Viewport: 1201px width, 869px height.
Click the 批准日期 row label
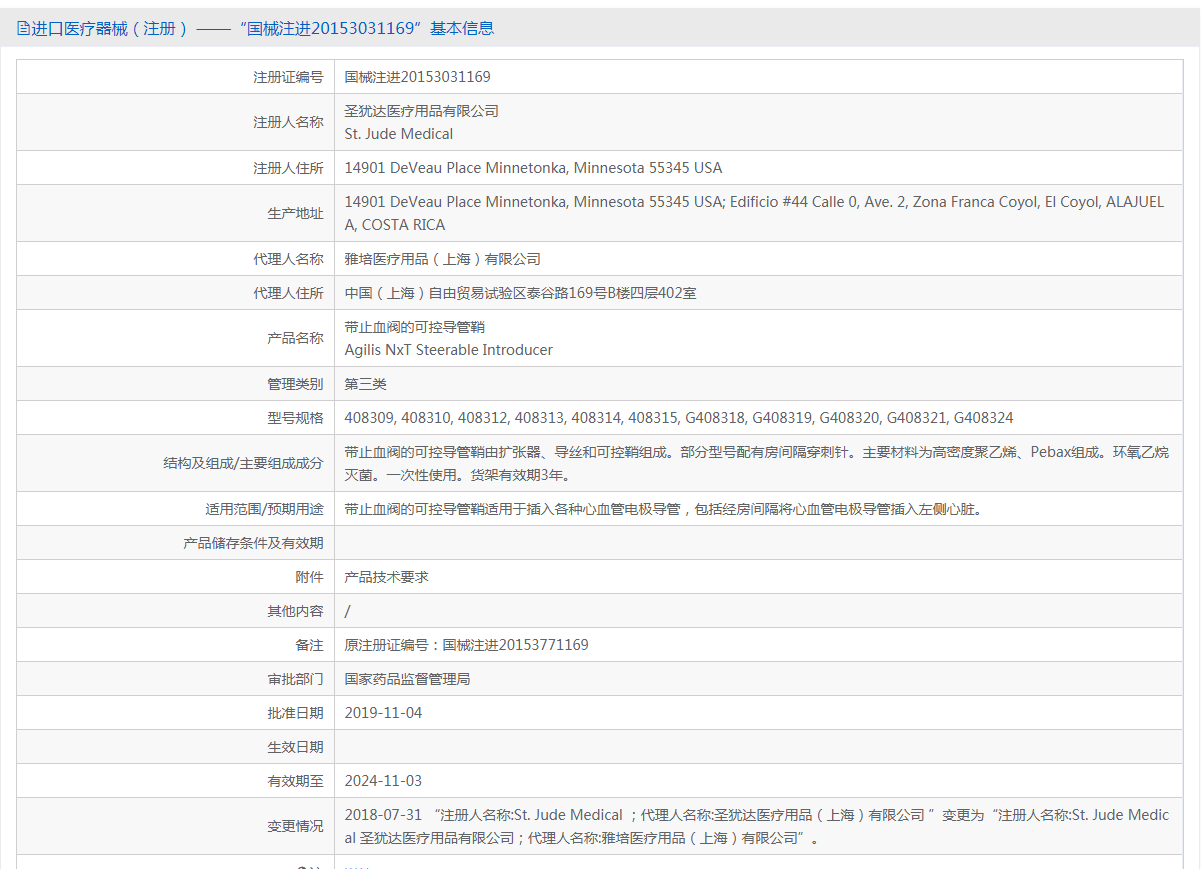point(295,713)
